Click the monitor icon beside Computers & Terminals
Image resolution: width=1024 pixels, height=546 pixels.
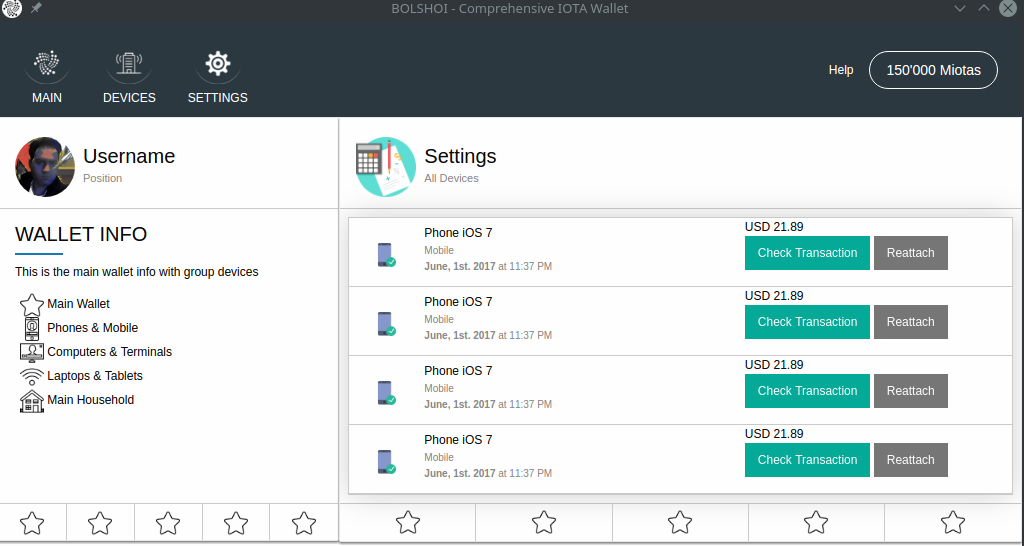(32, 352)
